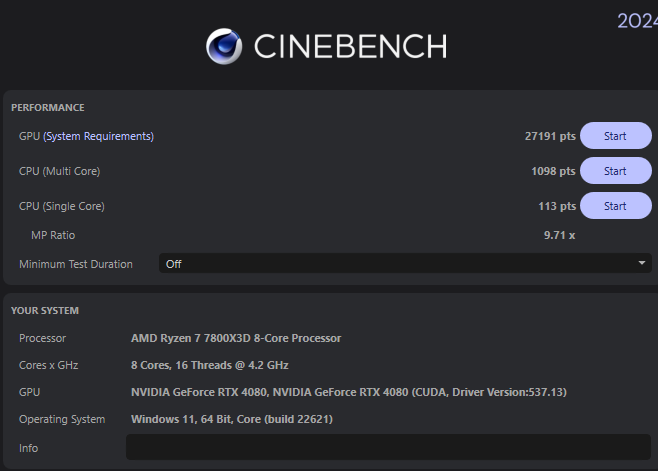This screenshot has height=471, width=658.
Task: Click the Minimum Test Duration label
Action: click(76, 264)
